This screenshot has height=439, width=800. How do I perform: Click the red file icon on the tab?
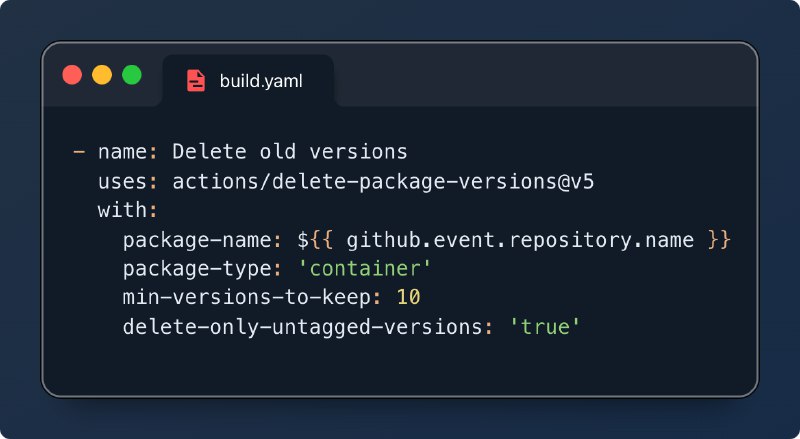[196, 81]
